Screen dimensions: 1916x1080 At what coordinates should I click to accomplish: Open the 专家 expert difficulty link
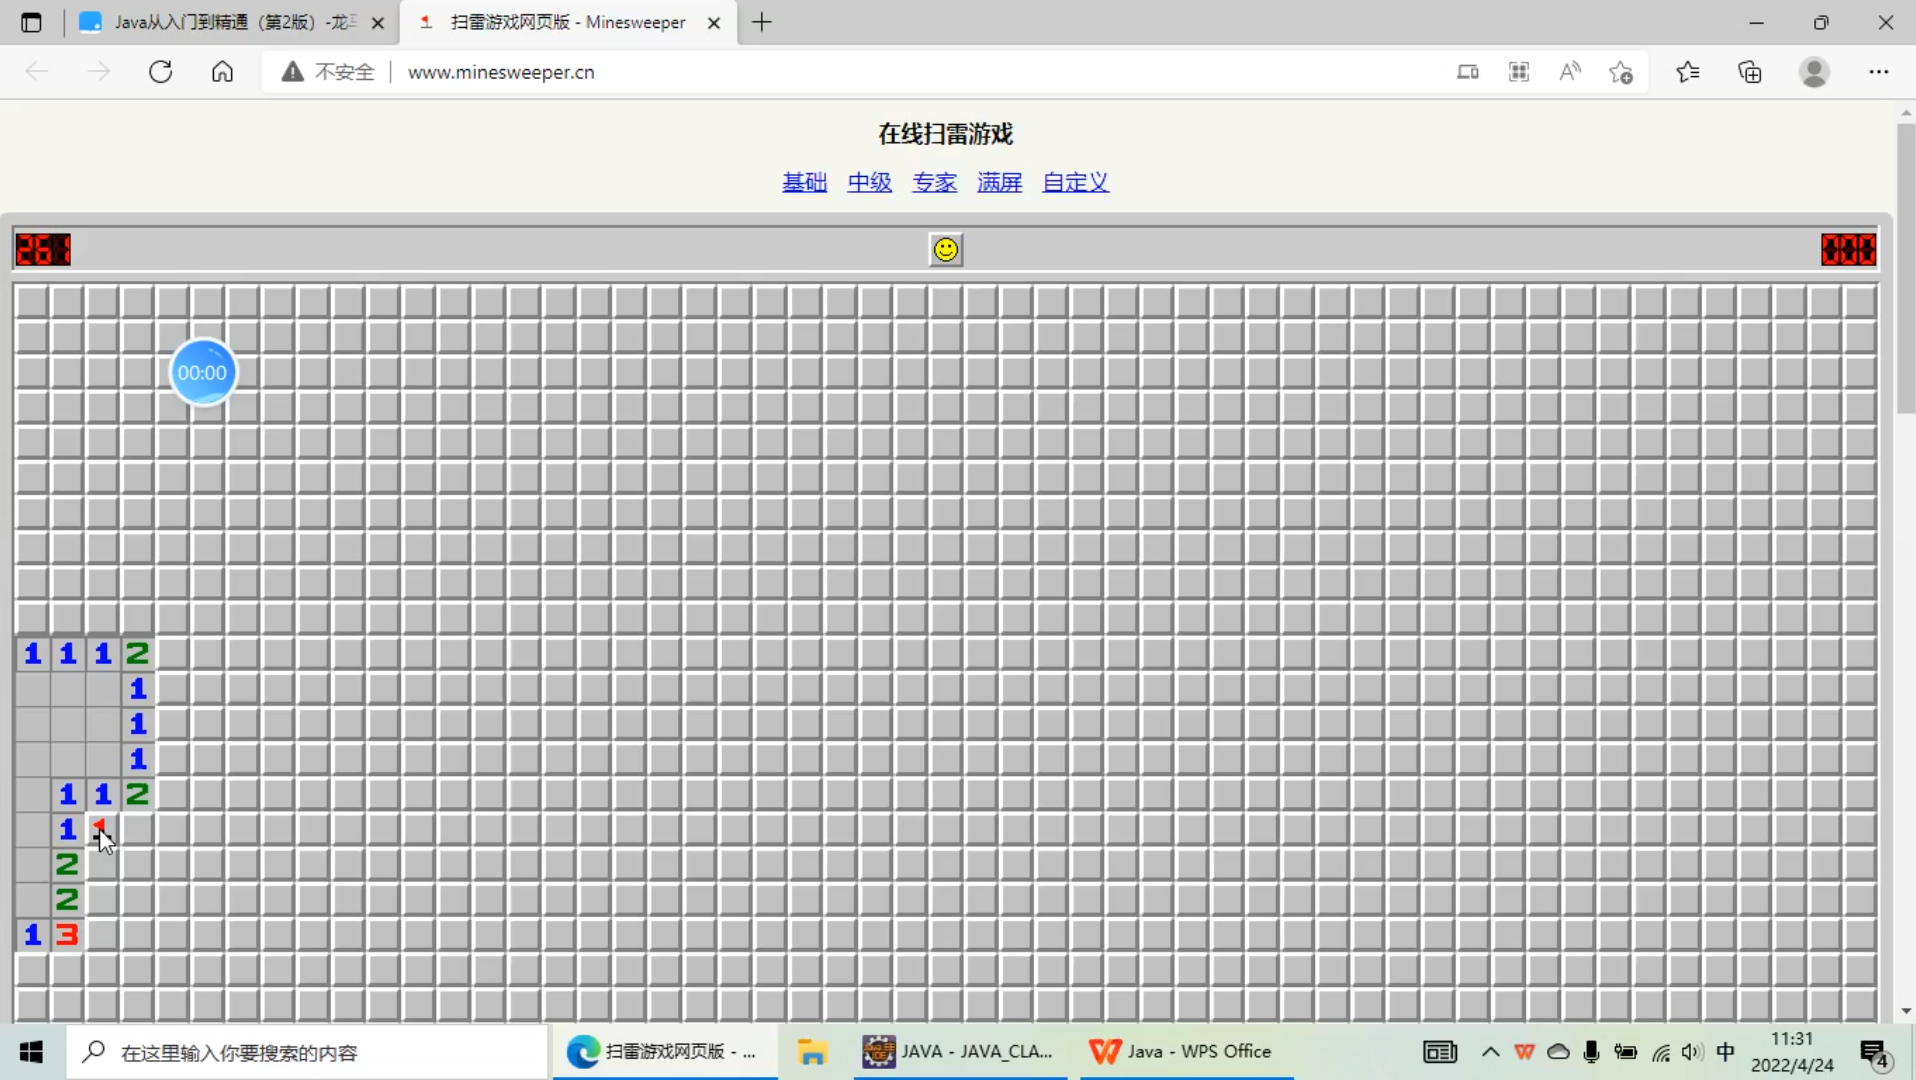click(x=934, y=182)
